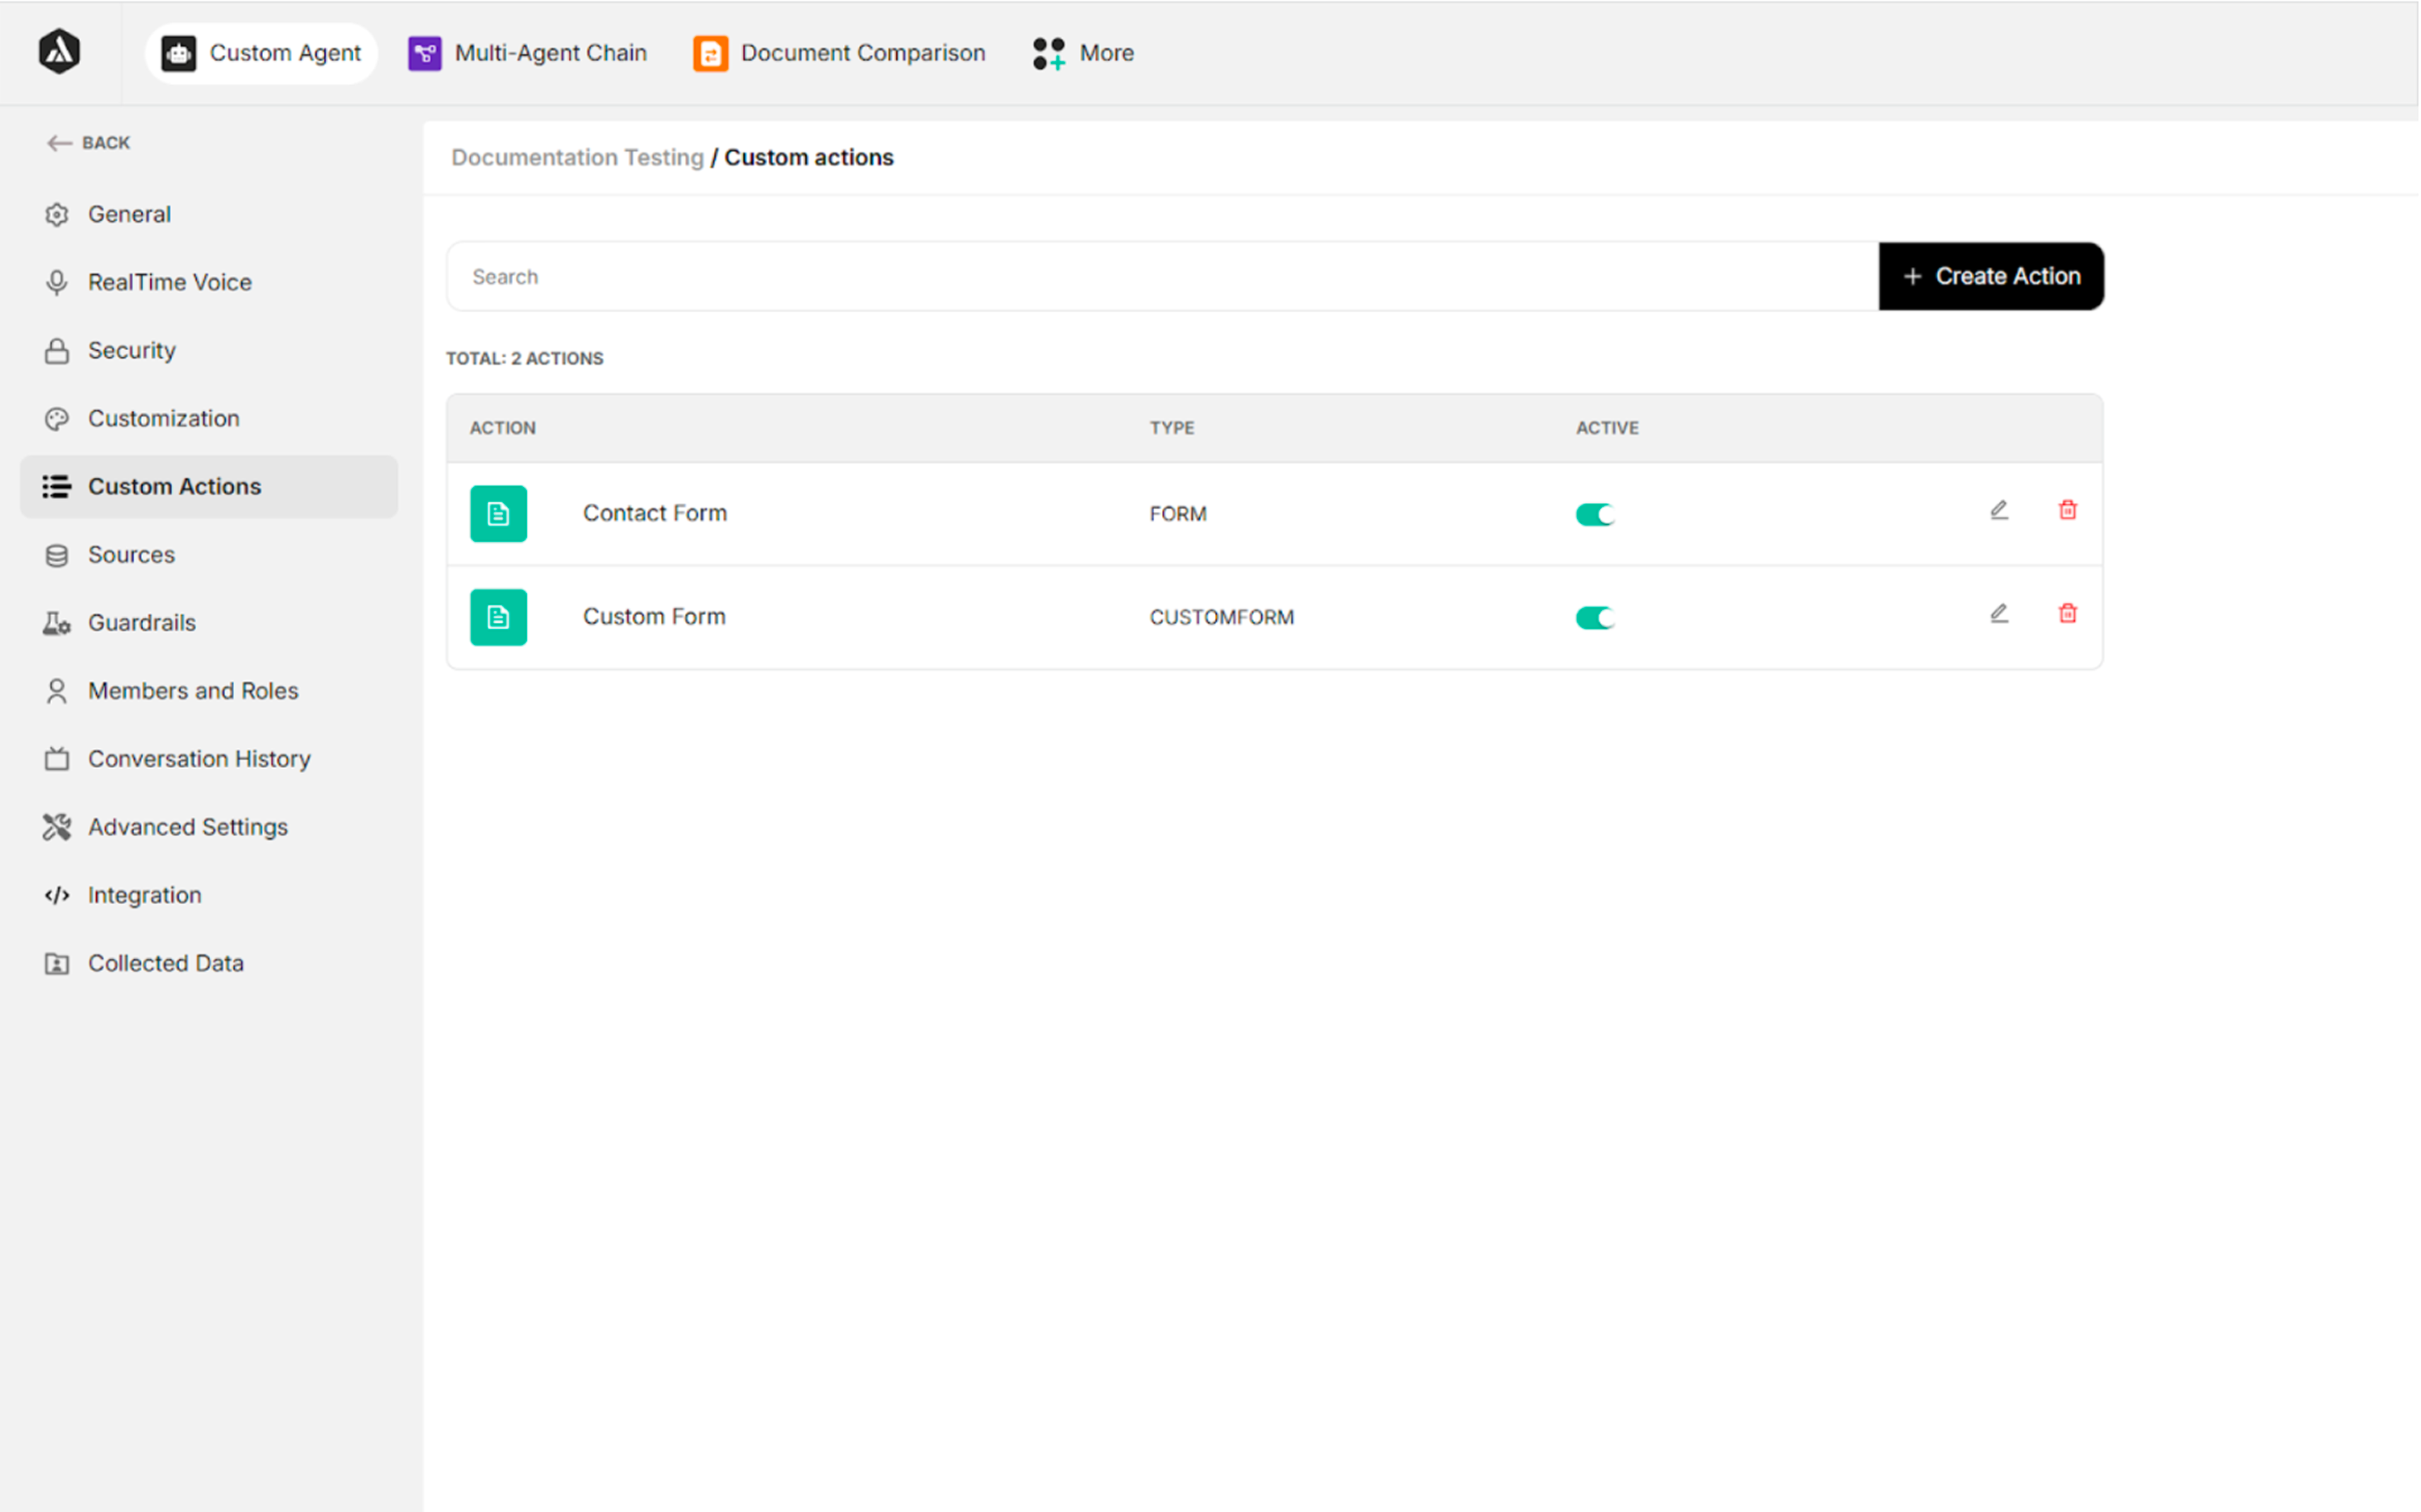Click the Sources database icon

(x=57, y=555)
